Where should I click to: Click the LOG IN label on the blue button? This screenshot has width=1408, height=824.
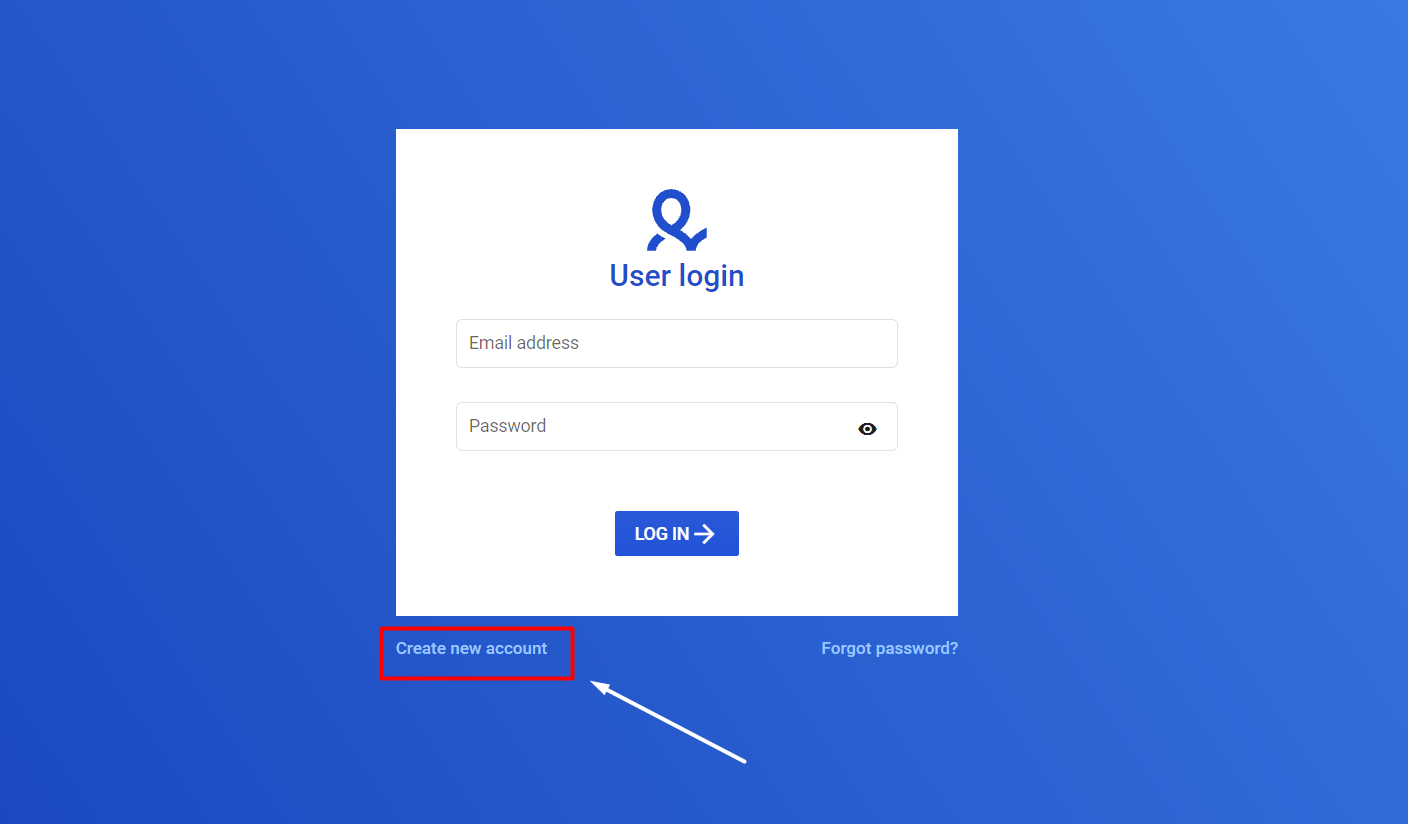point(662,534)
